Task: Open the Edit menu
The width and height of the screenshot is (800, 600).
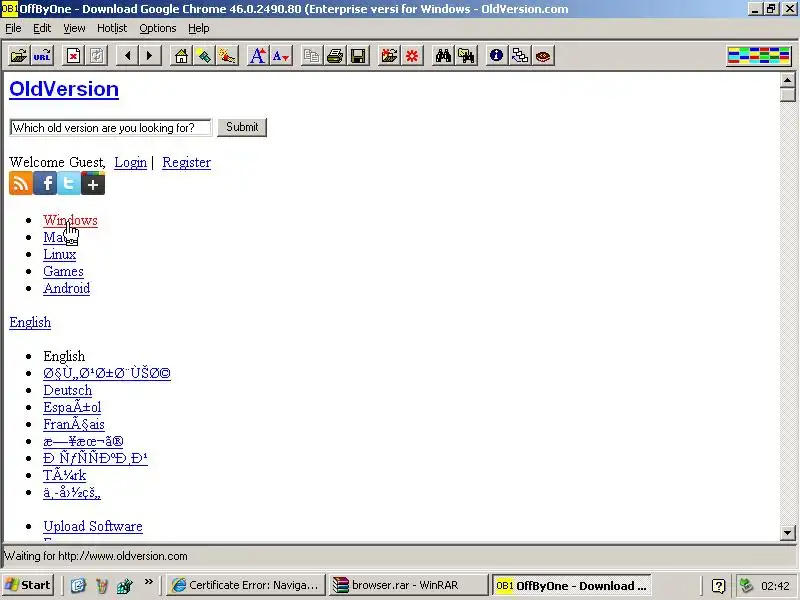Action: click(42, 29)
